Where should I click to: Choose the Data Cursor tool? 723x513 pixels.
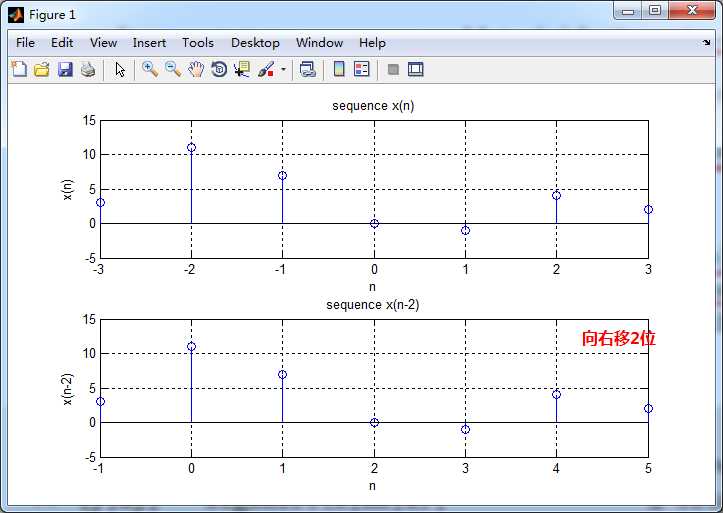[242, 70]
